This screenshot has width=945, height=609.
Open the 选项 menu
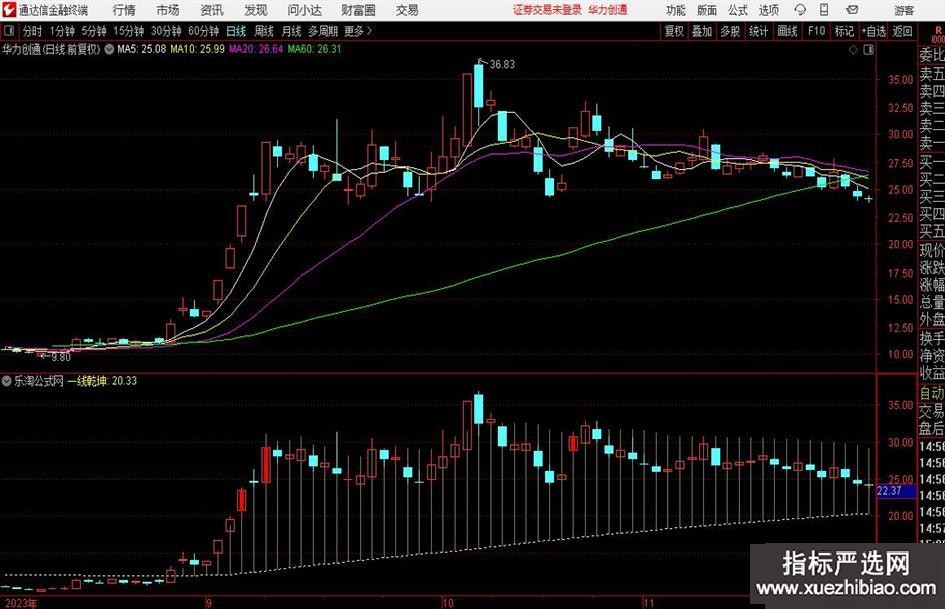pyautogui.click(x=768, y=10)
